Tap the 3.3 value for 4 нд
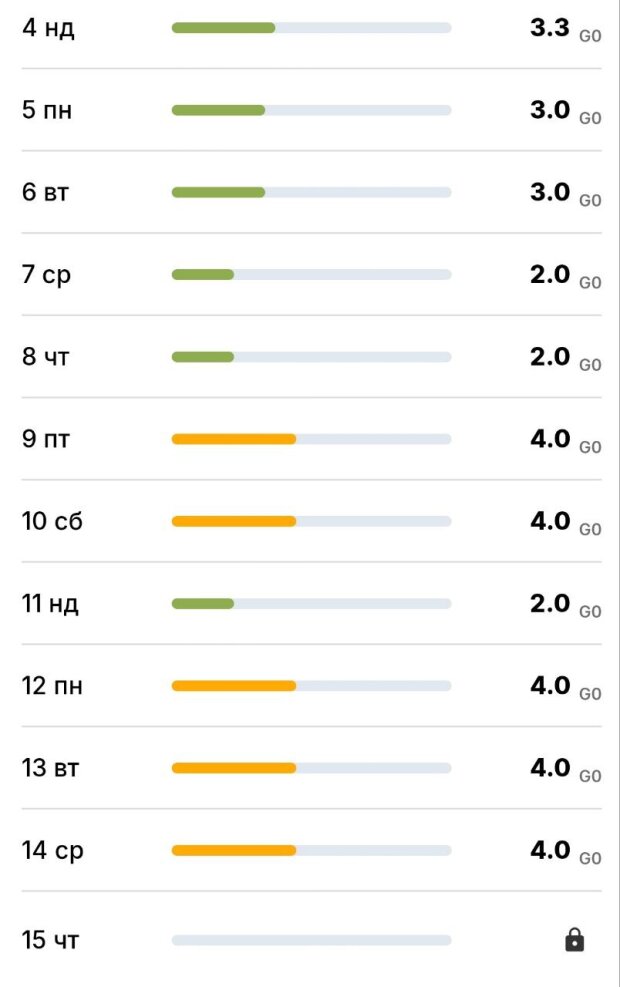 pos(550,28)
